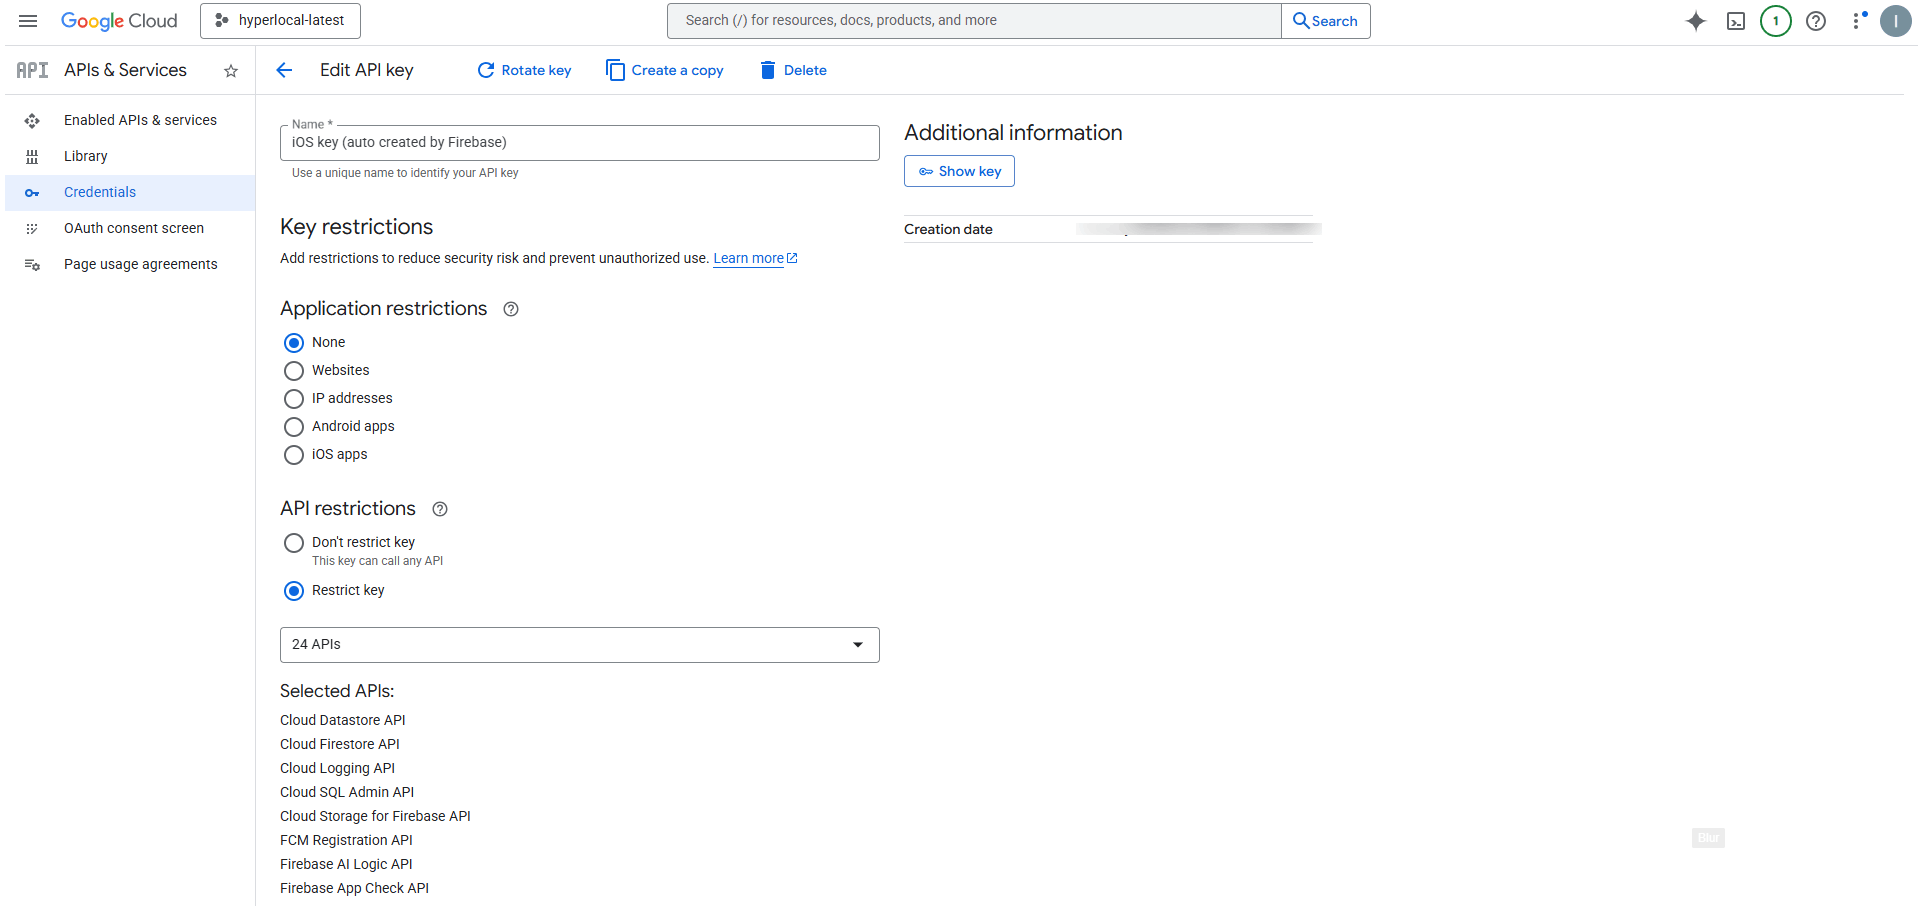Click the Page usage agreements icon
The height and width of the screenshot is (906, 1918).
32,265
